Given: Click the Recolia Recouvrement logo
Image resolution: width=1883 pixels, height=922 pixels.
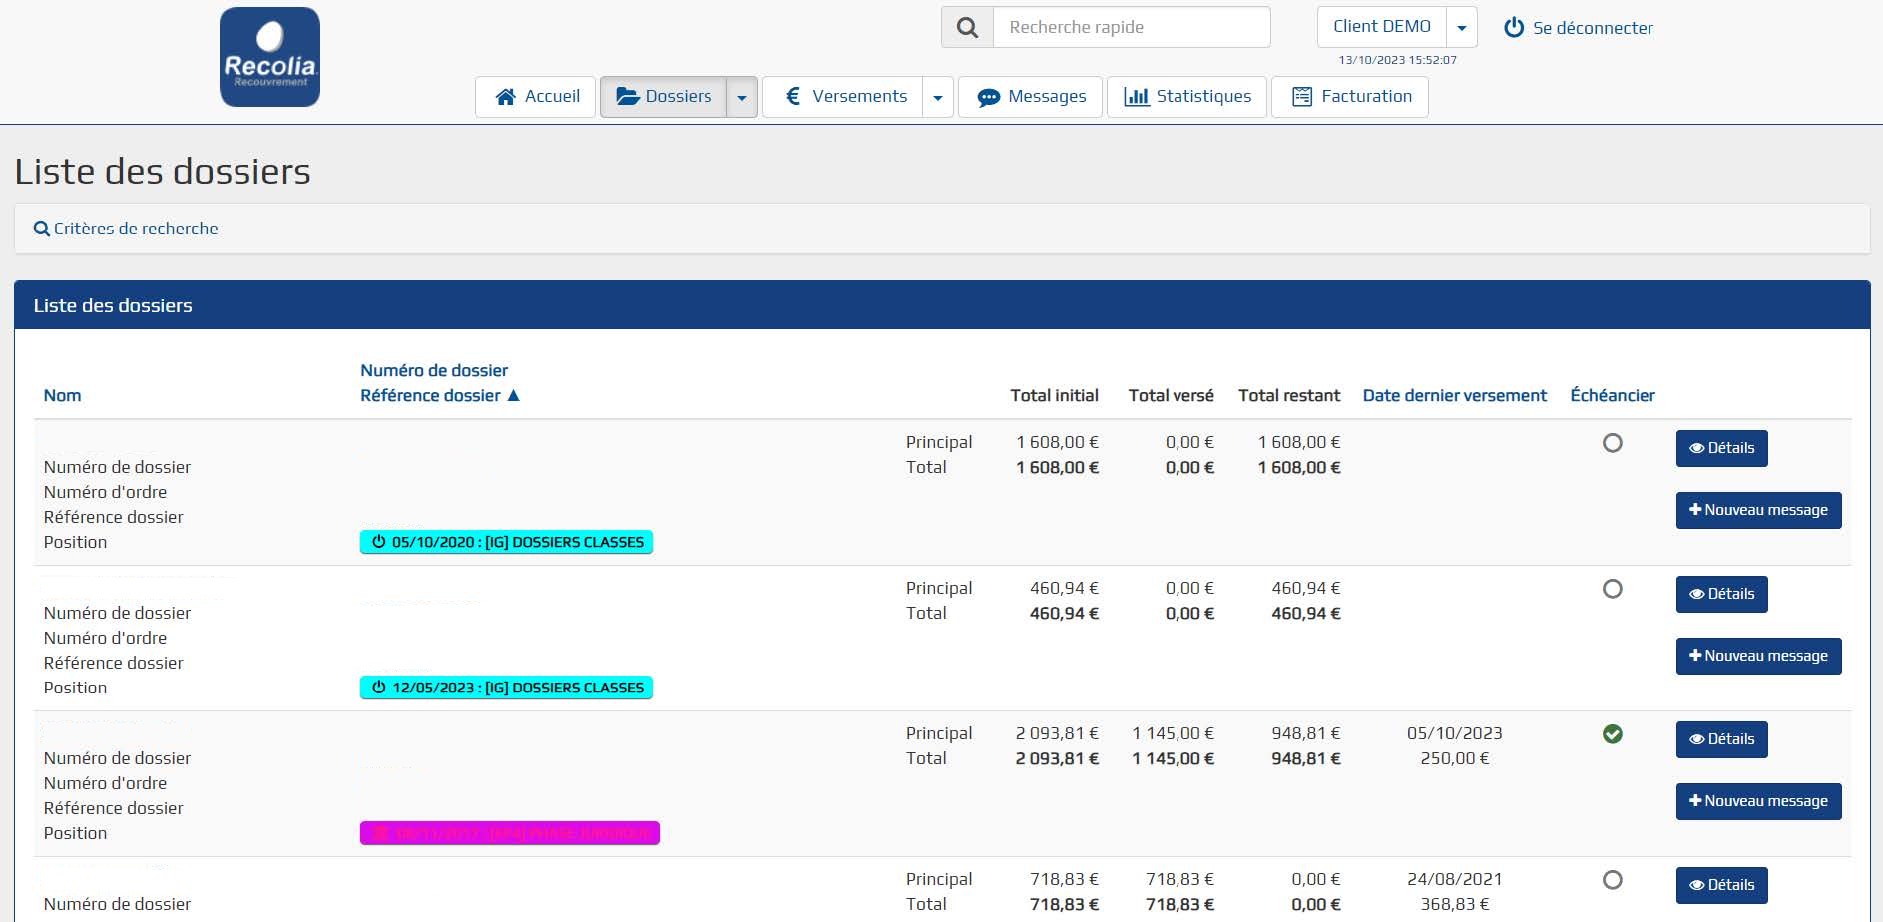Looking at the screenshot, I should (x=270, y=57).
